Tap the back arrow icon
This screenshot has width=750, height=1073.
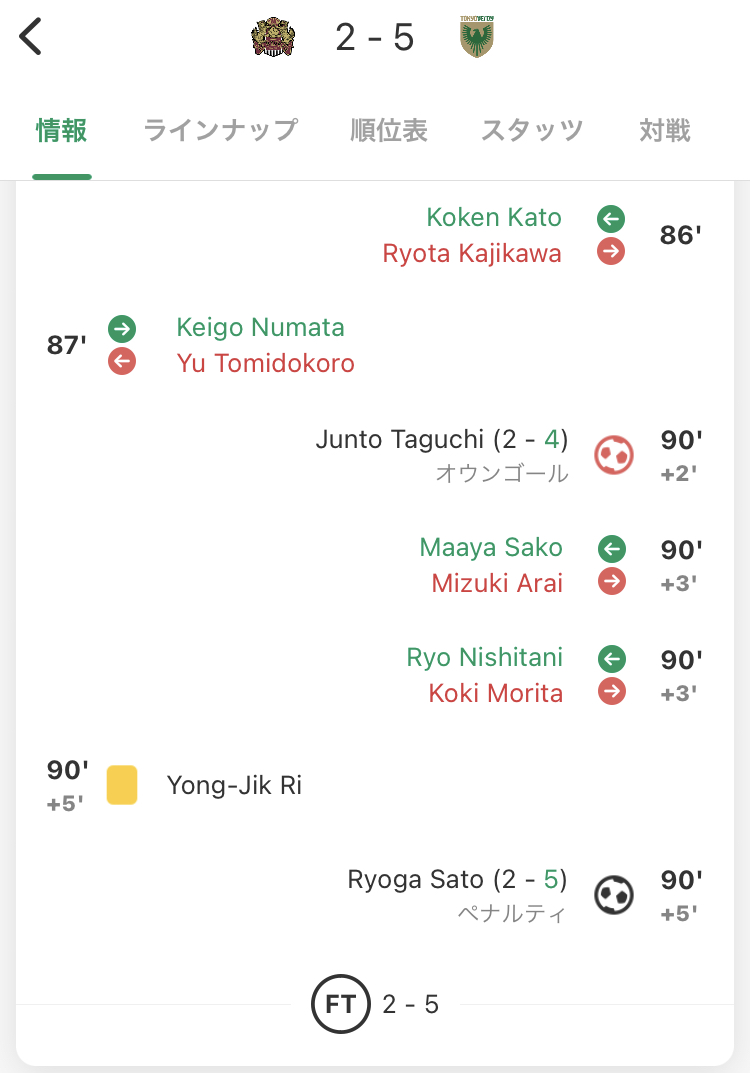click(32, 37)
